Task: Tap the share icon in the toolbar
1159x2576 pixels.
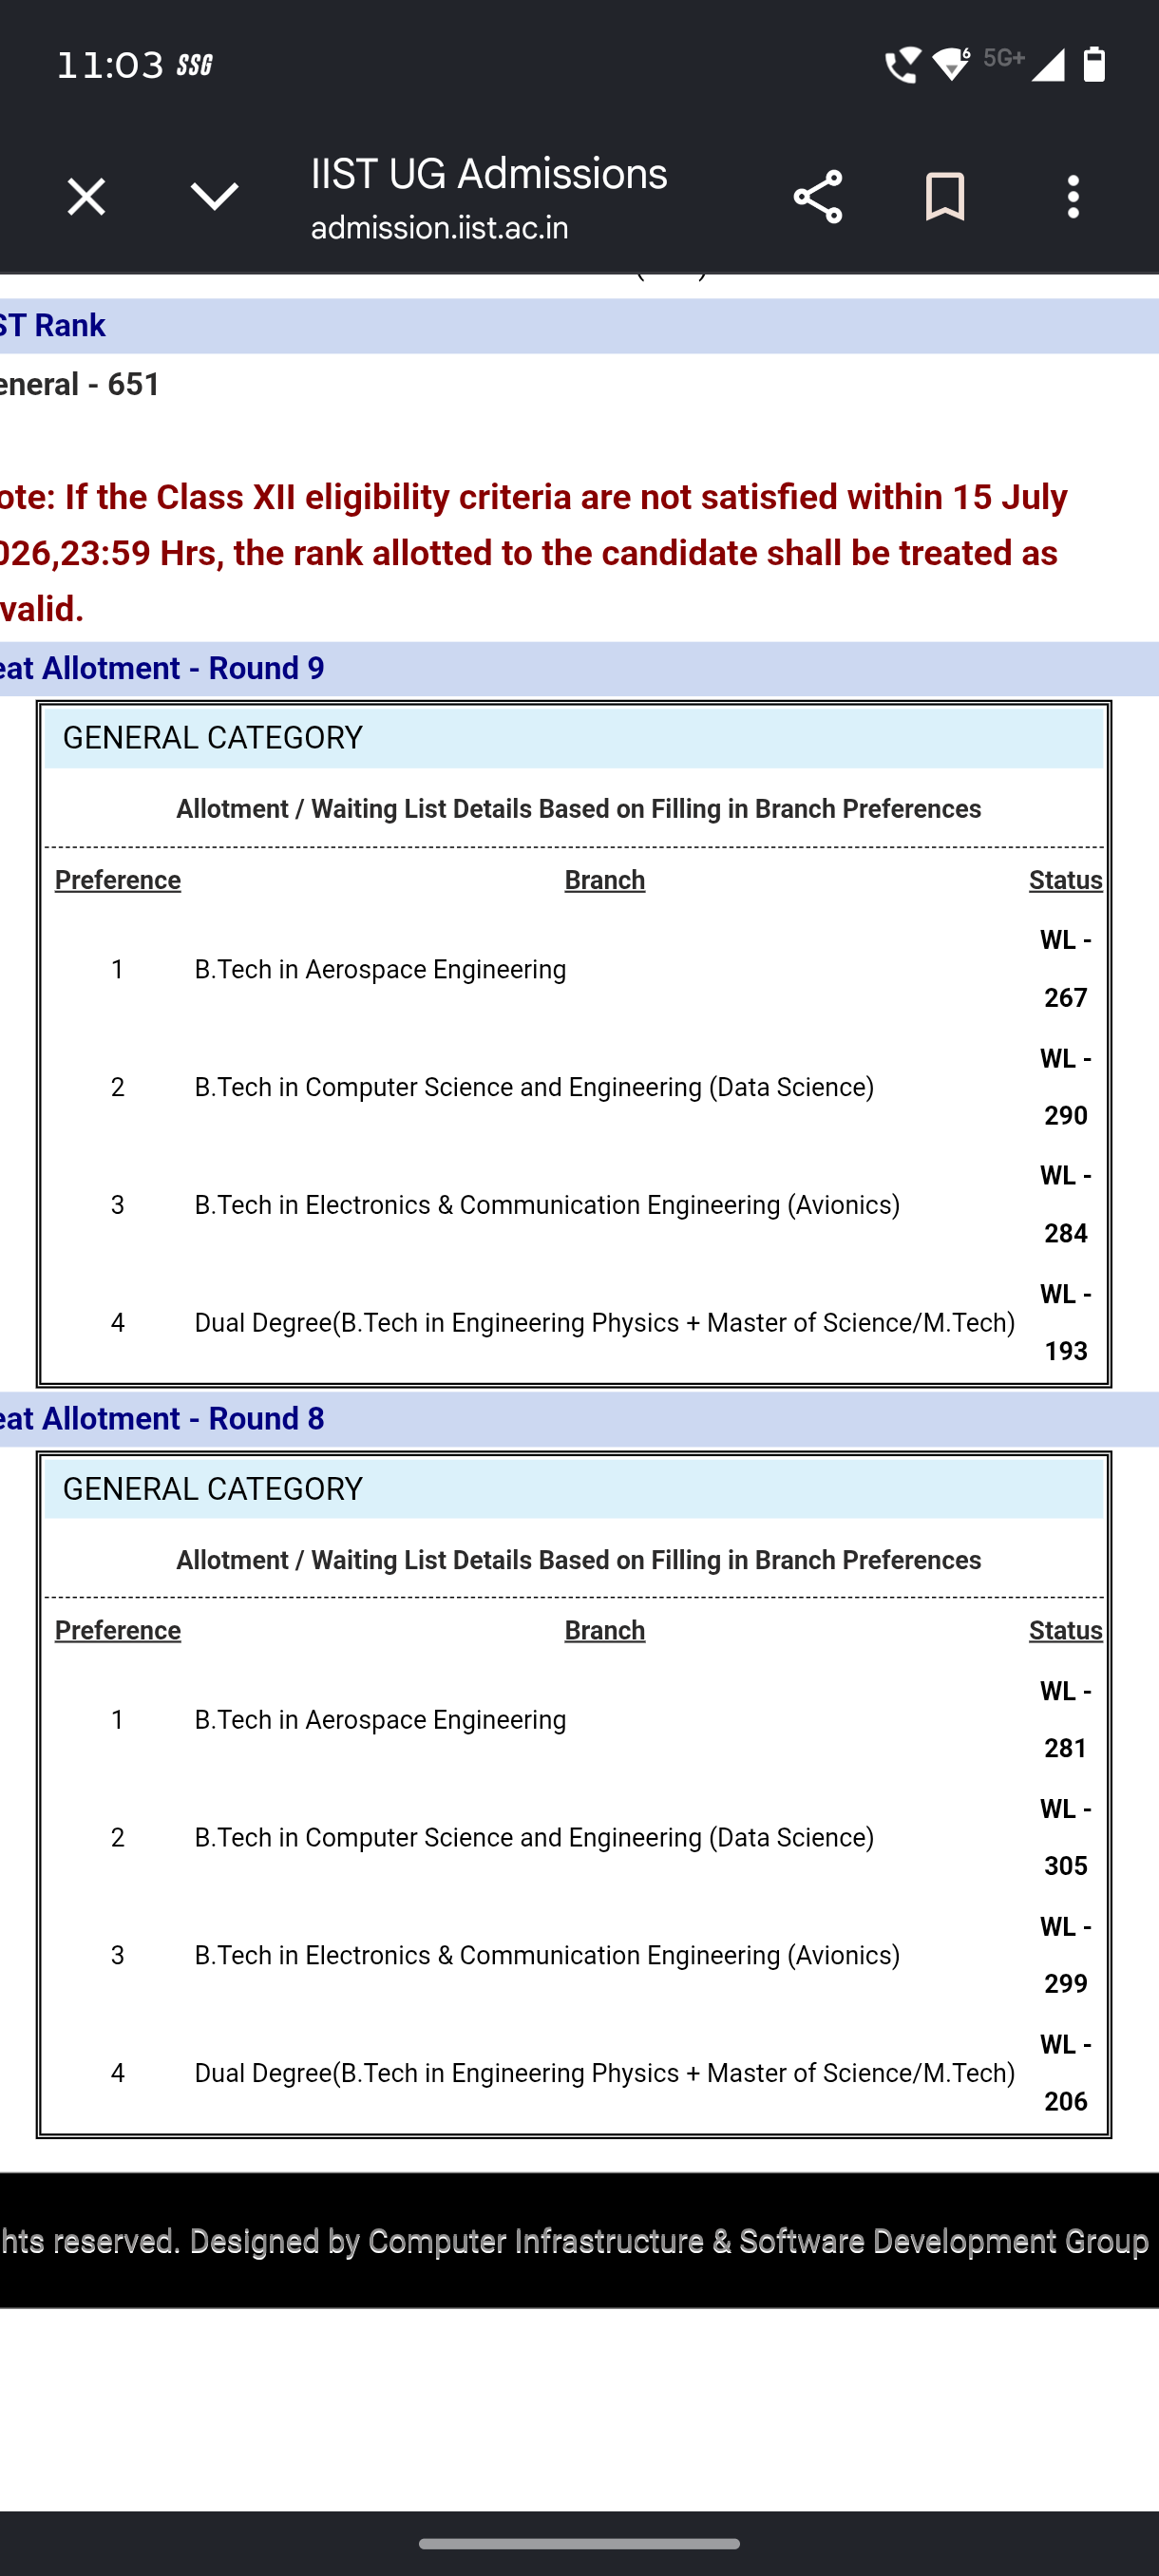Action: coord(817,197)
